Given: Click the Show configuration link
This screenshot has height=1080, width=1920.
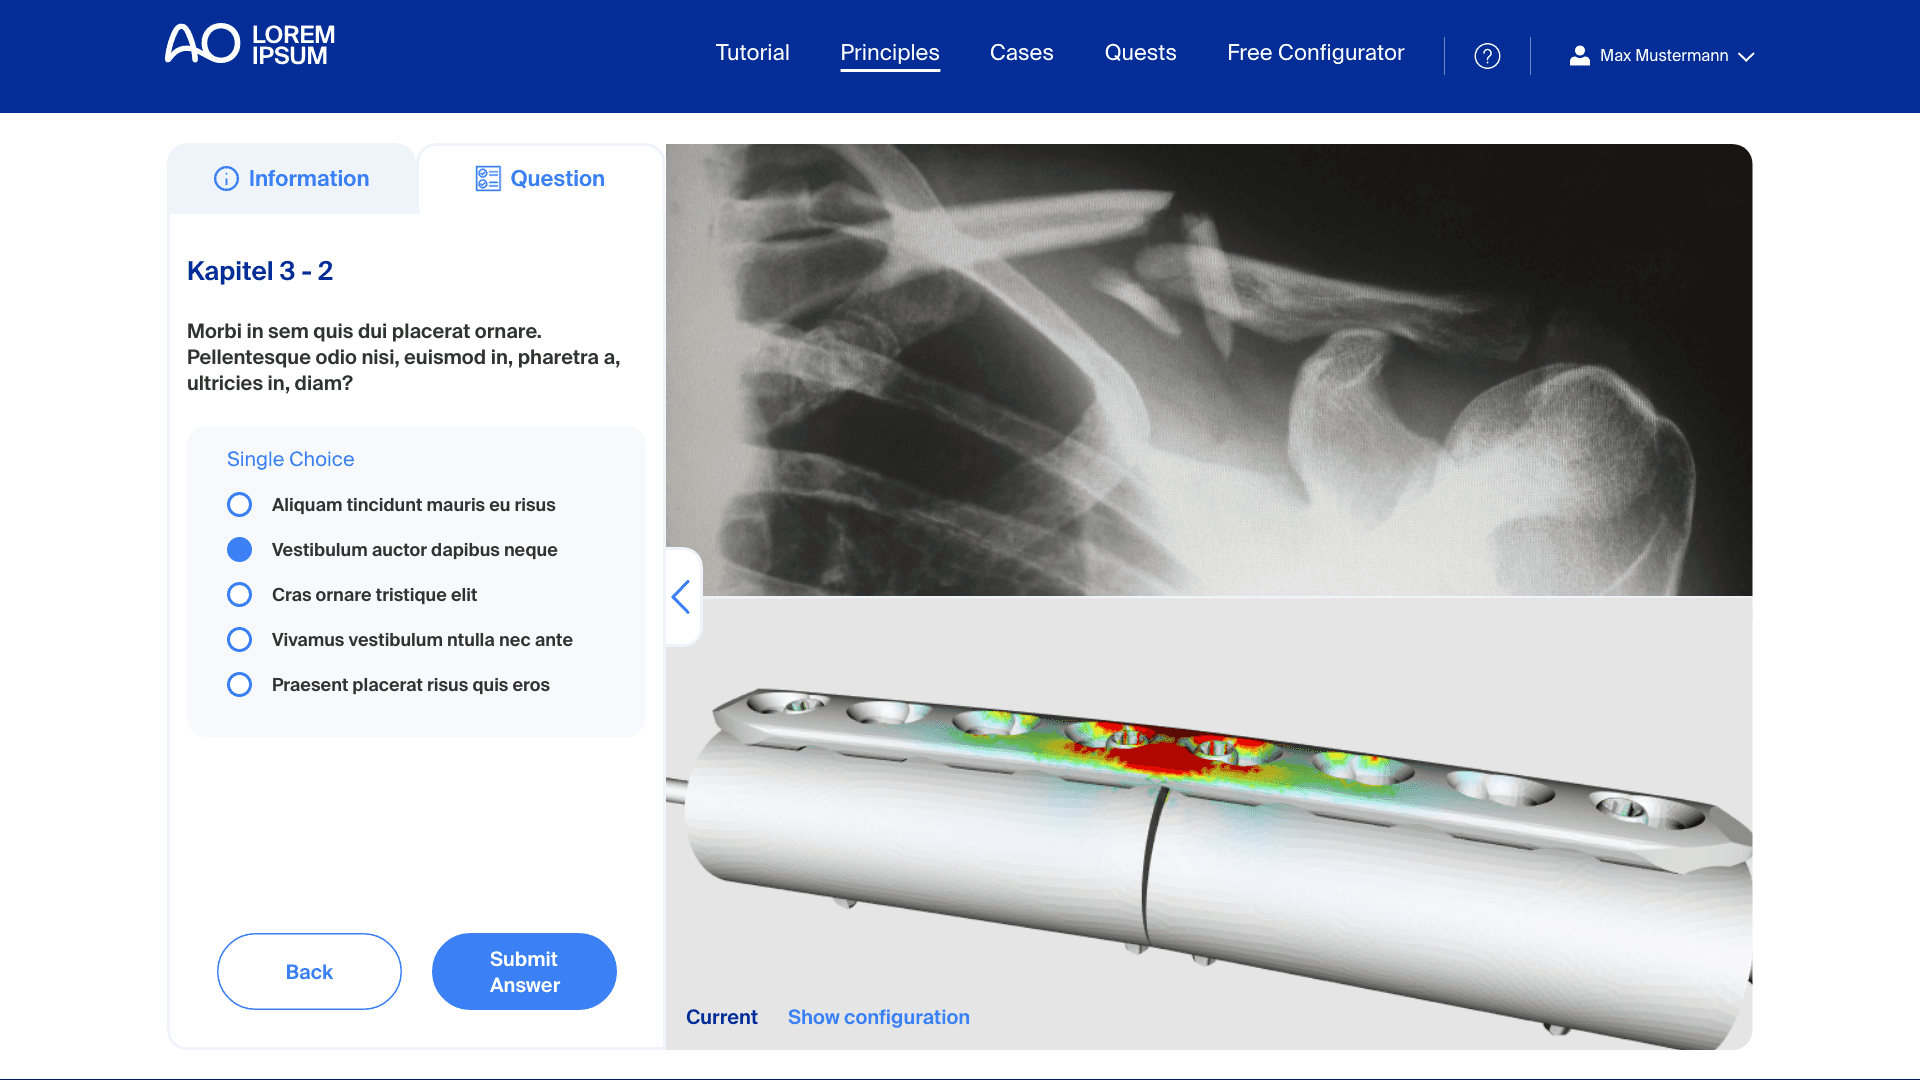Looking at the screenshot, I should pos(878,1017).
